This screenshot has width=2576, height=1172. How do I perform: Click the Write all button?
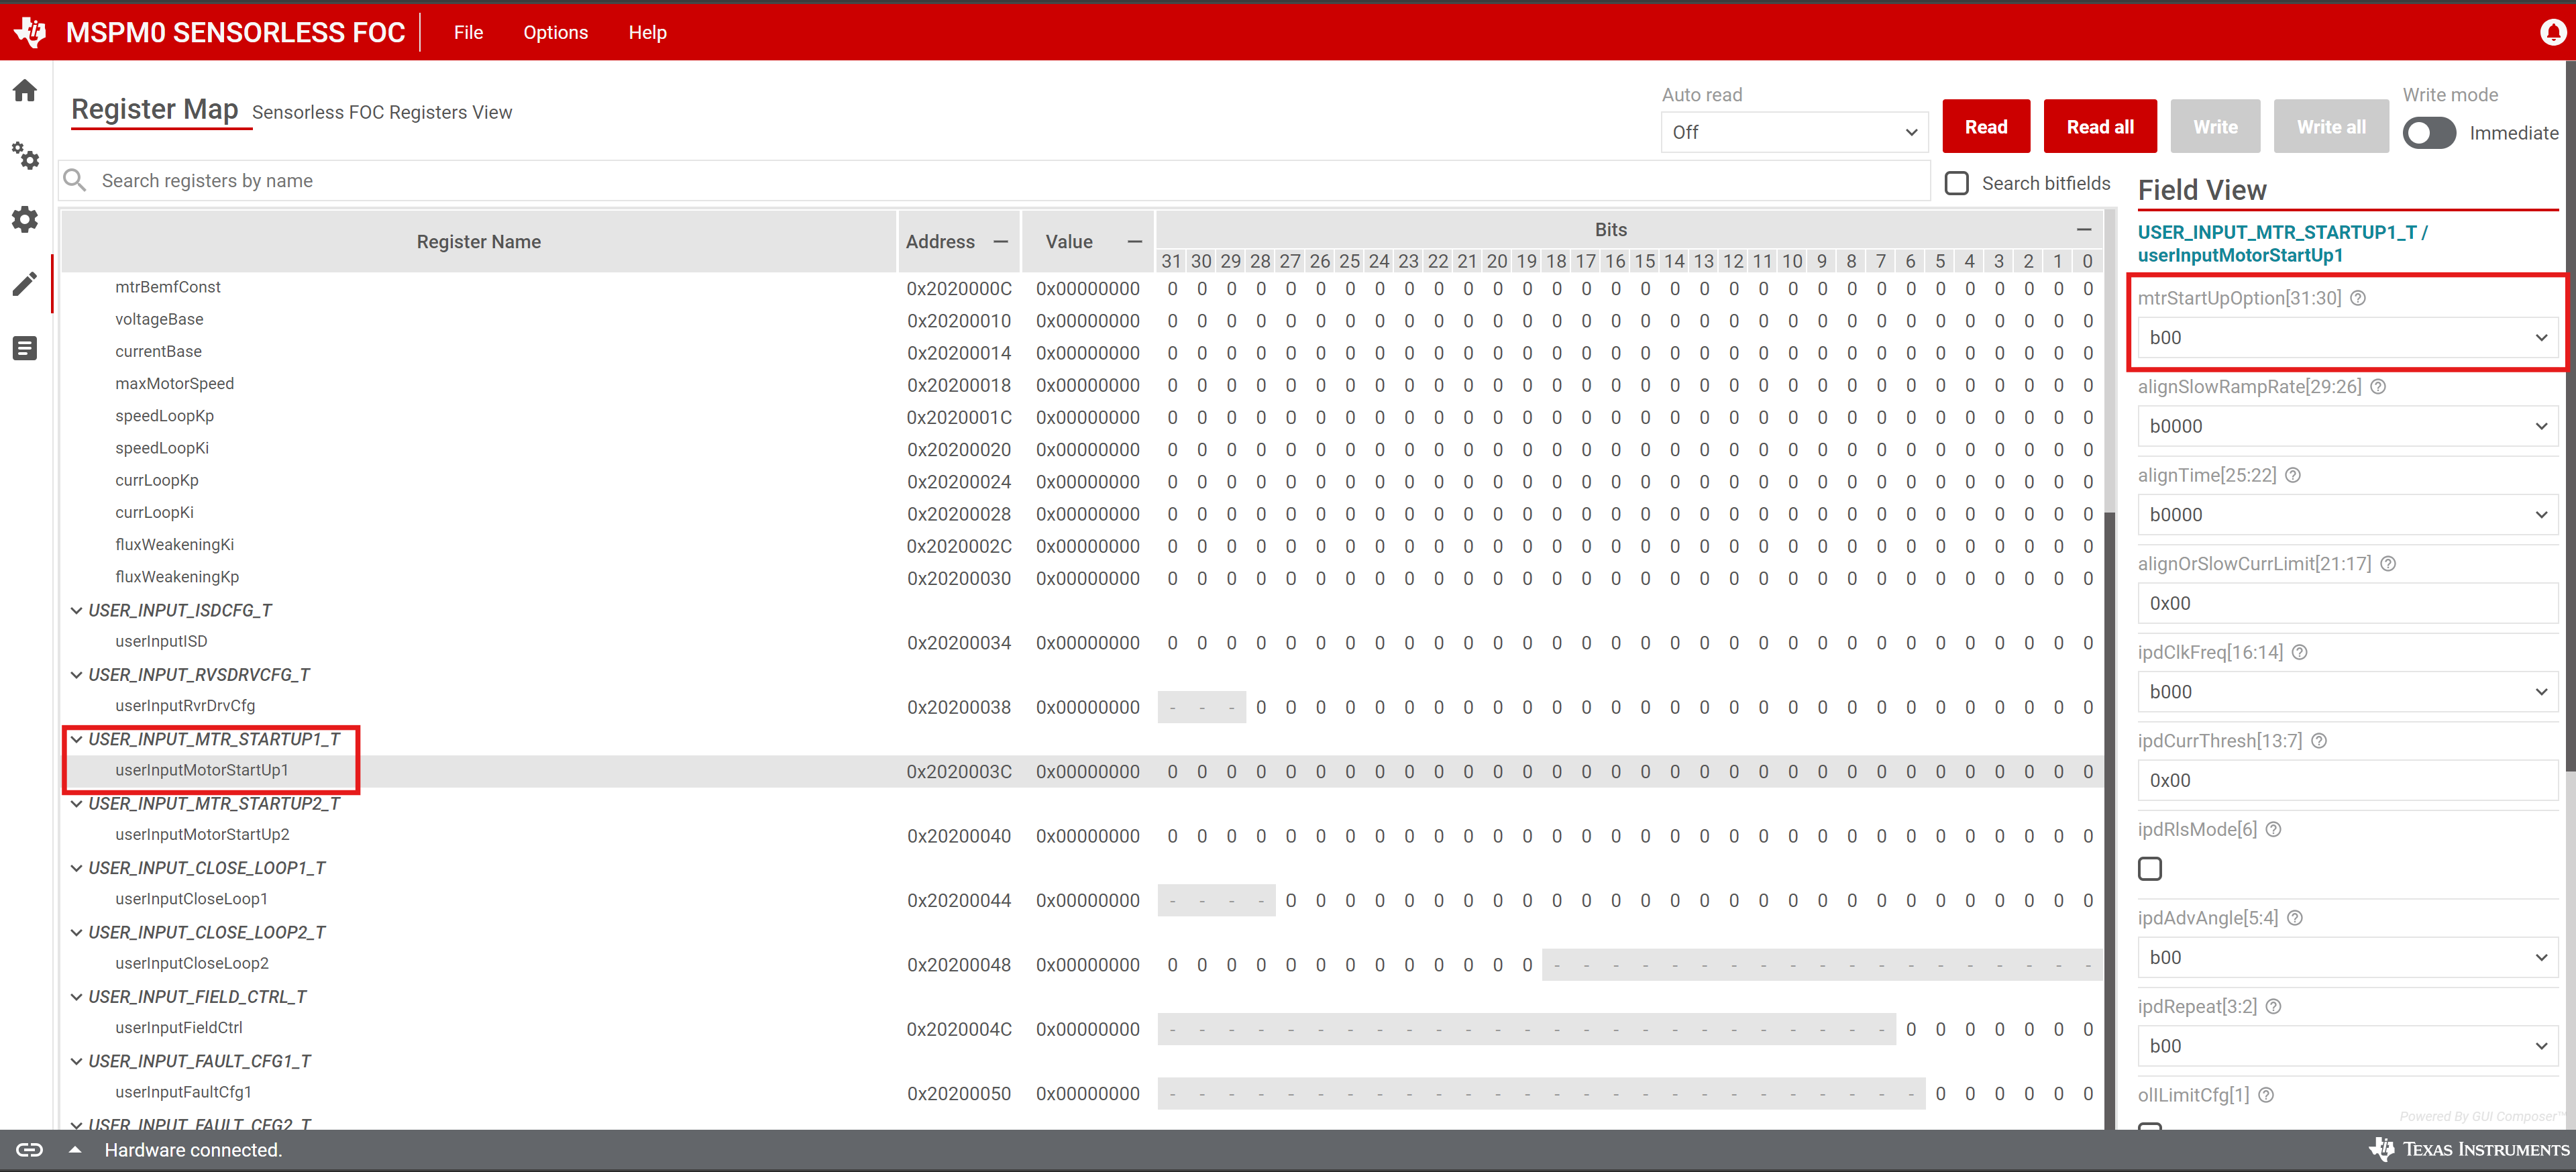tap(2331, 127)
